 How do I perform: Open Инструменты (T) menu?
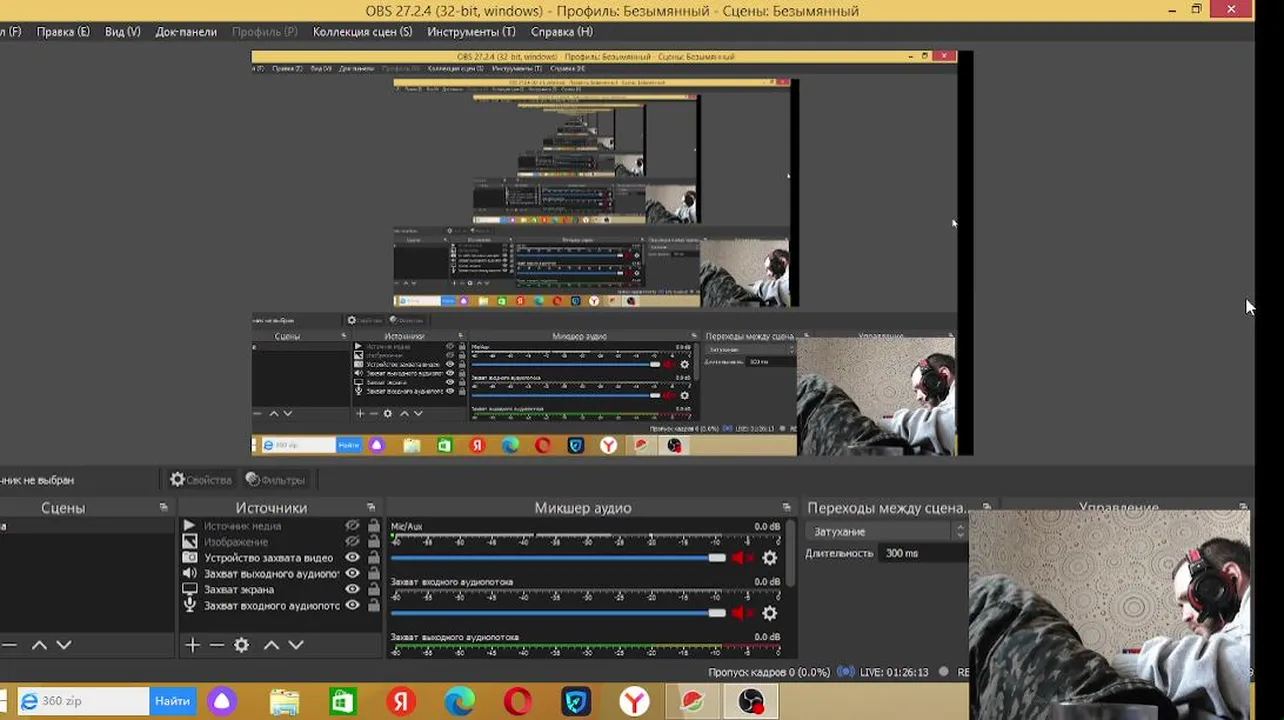tap(471, 32)
